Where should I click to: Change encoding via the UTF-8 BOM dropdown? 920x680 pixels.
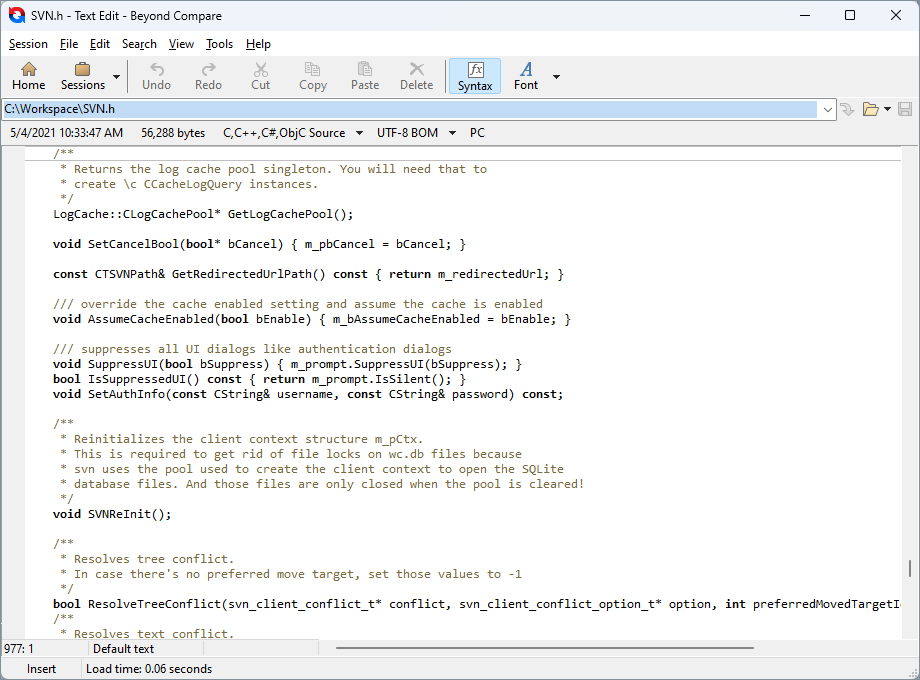click(451, 132)
